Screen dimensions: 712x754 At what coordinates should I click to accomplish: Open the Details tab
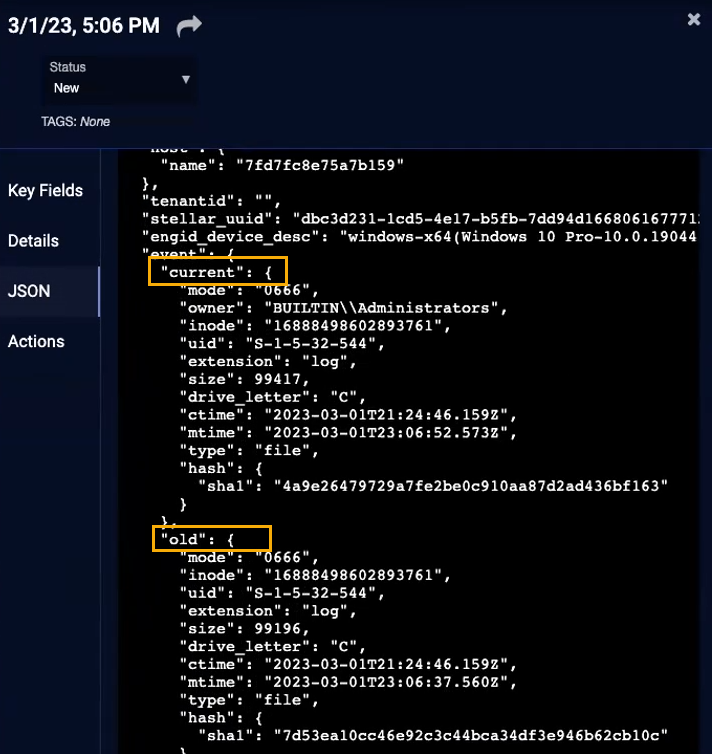point(33,241)
